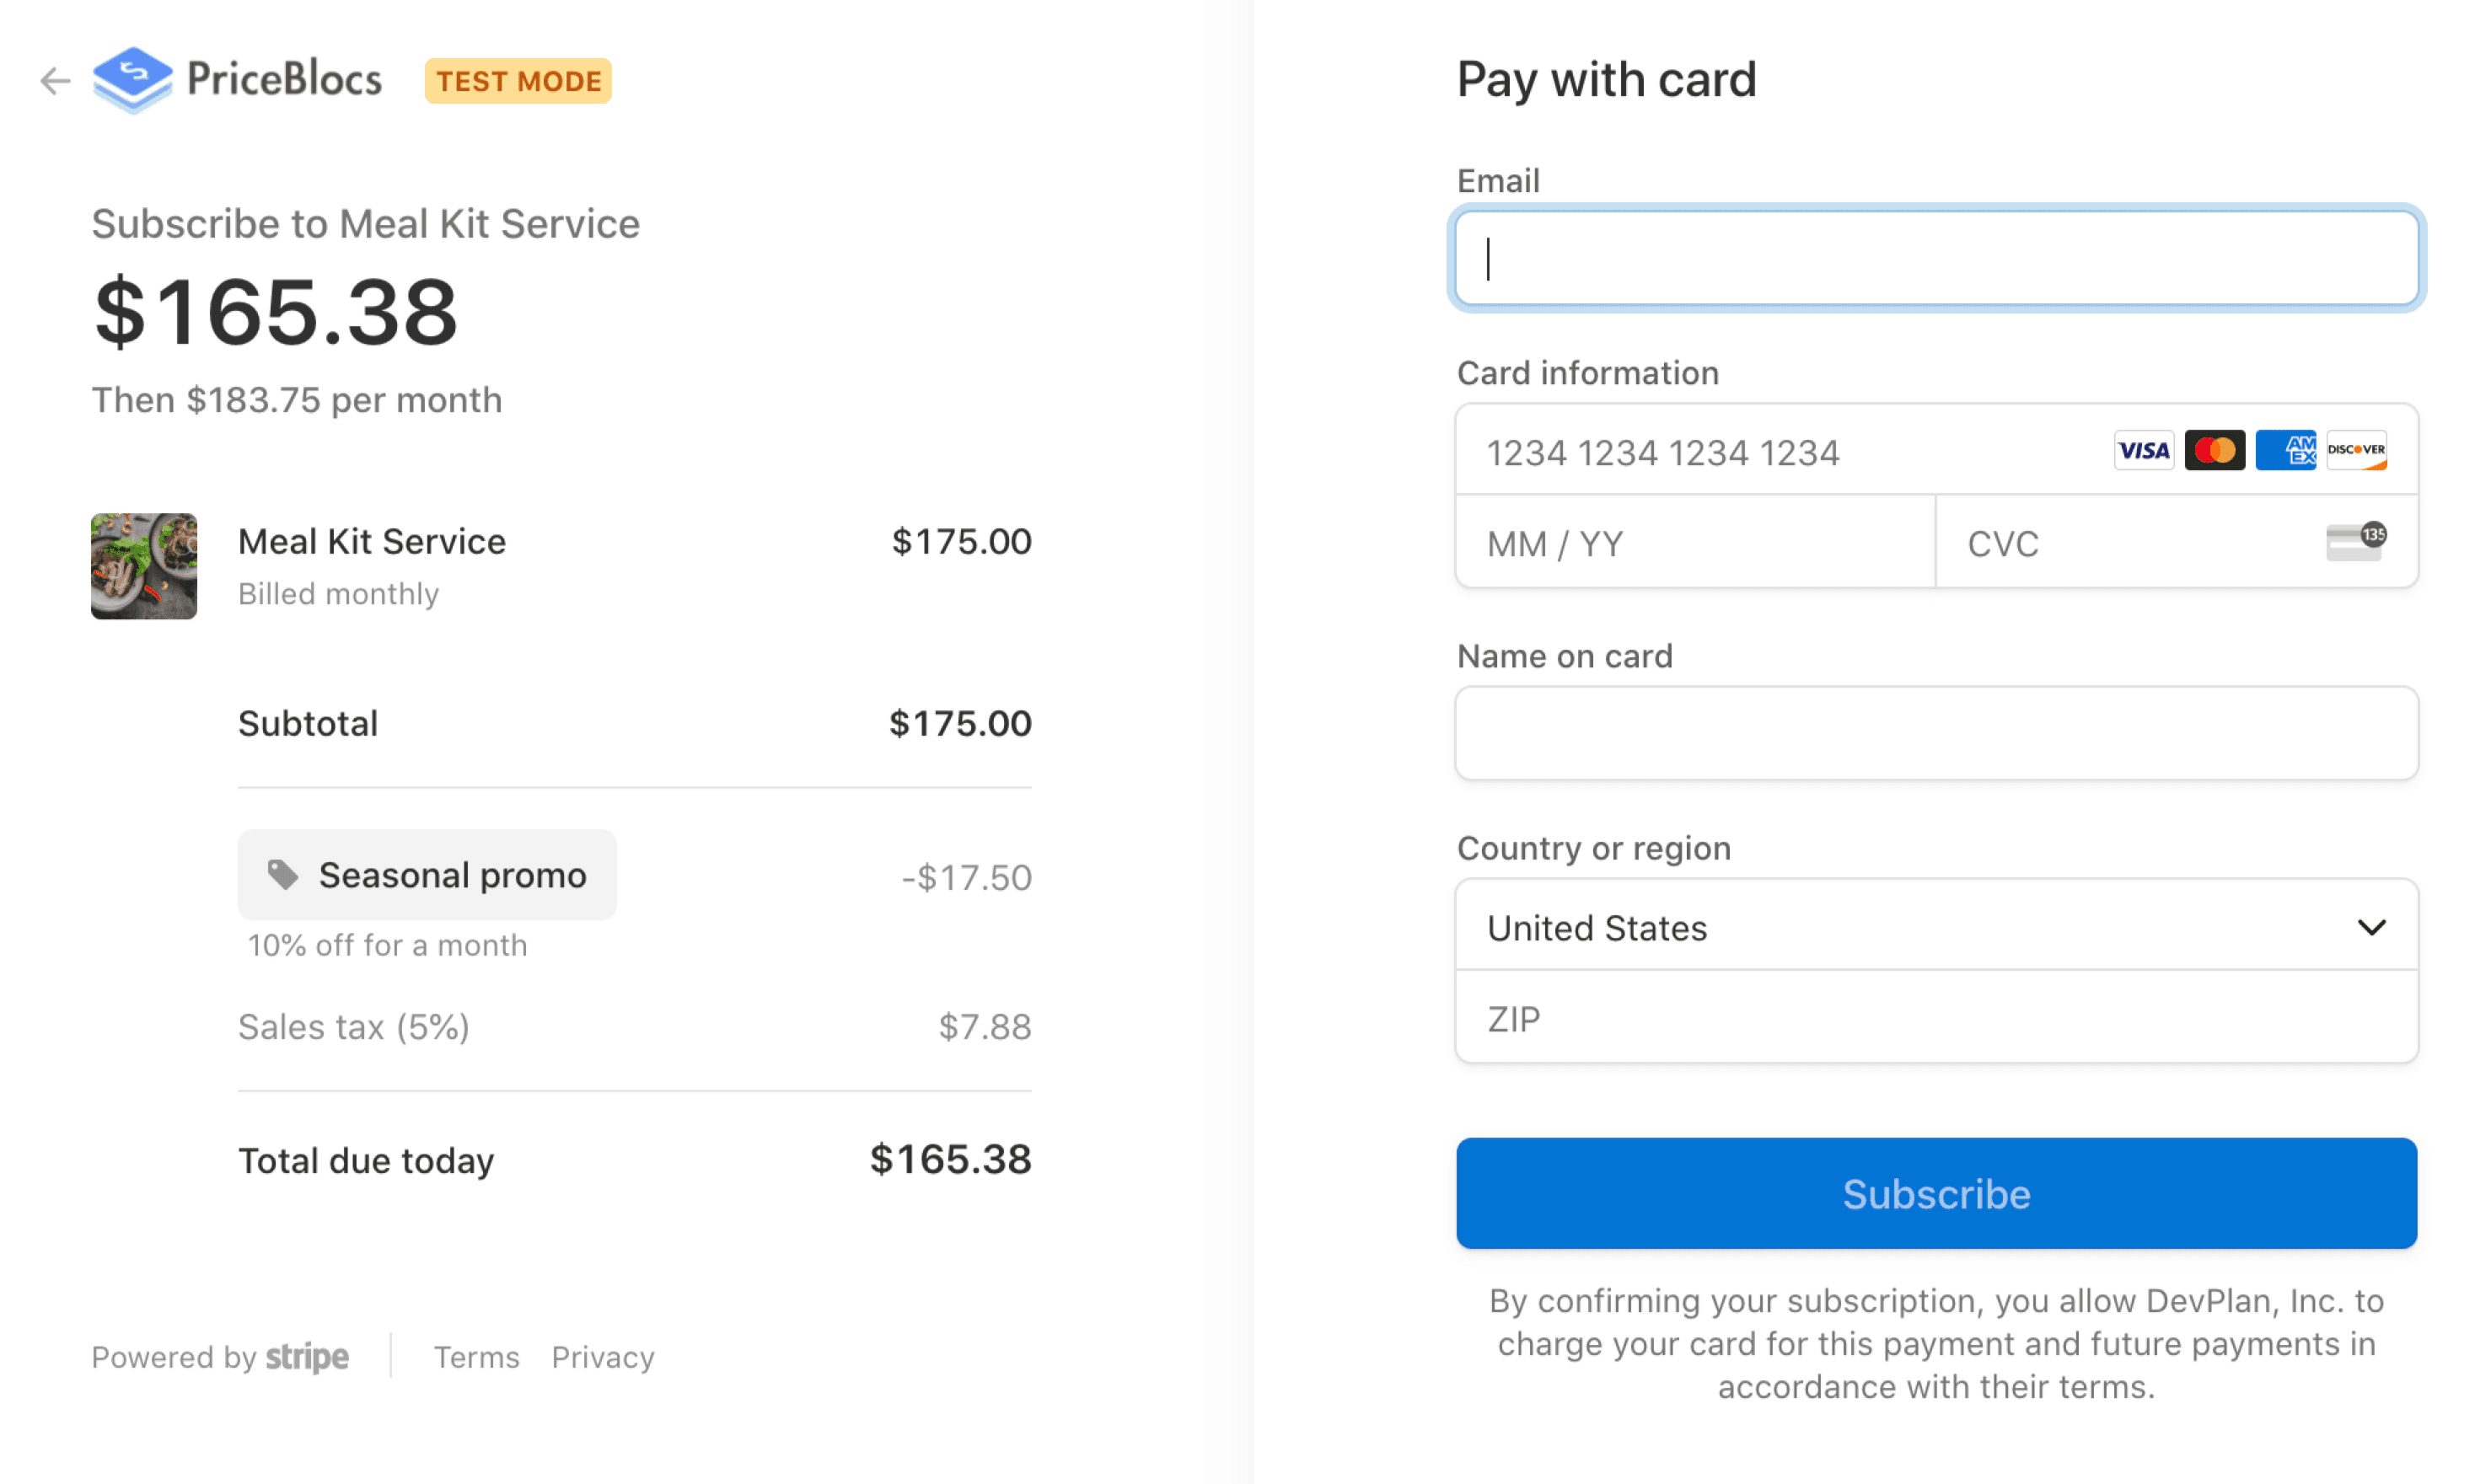
Task: Click the Subscribe button
Action: click(x=1935, y=1193)
